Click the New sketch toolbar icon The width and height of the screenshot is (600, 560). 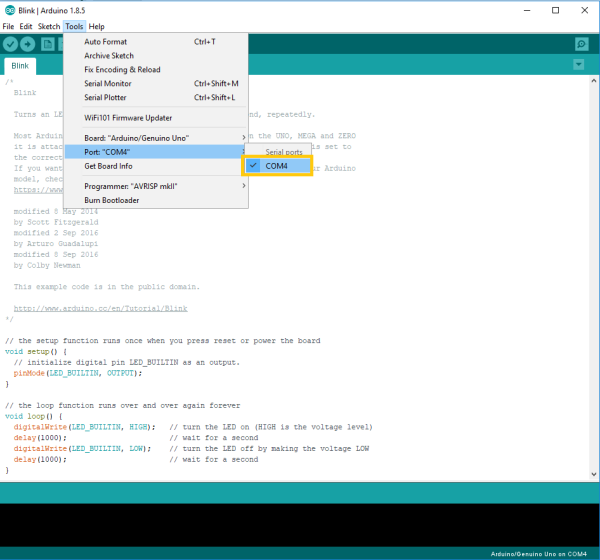[47, 44]
